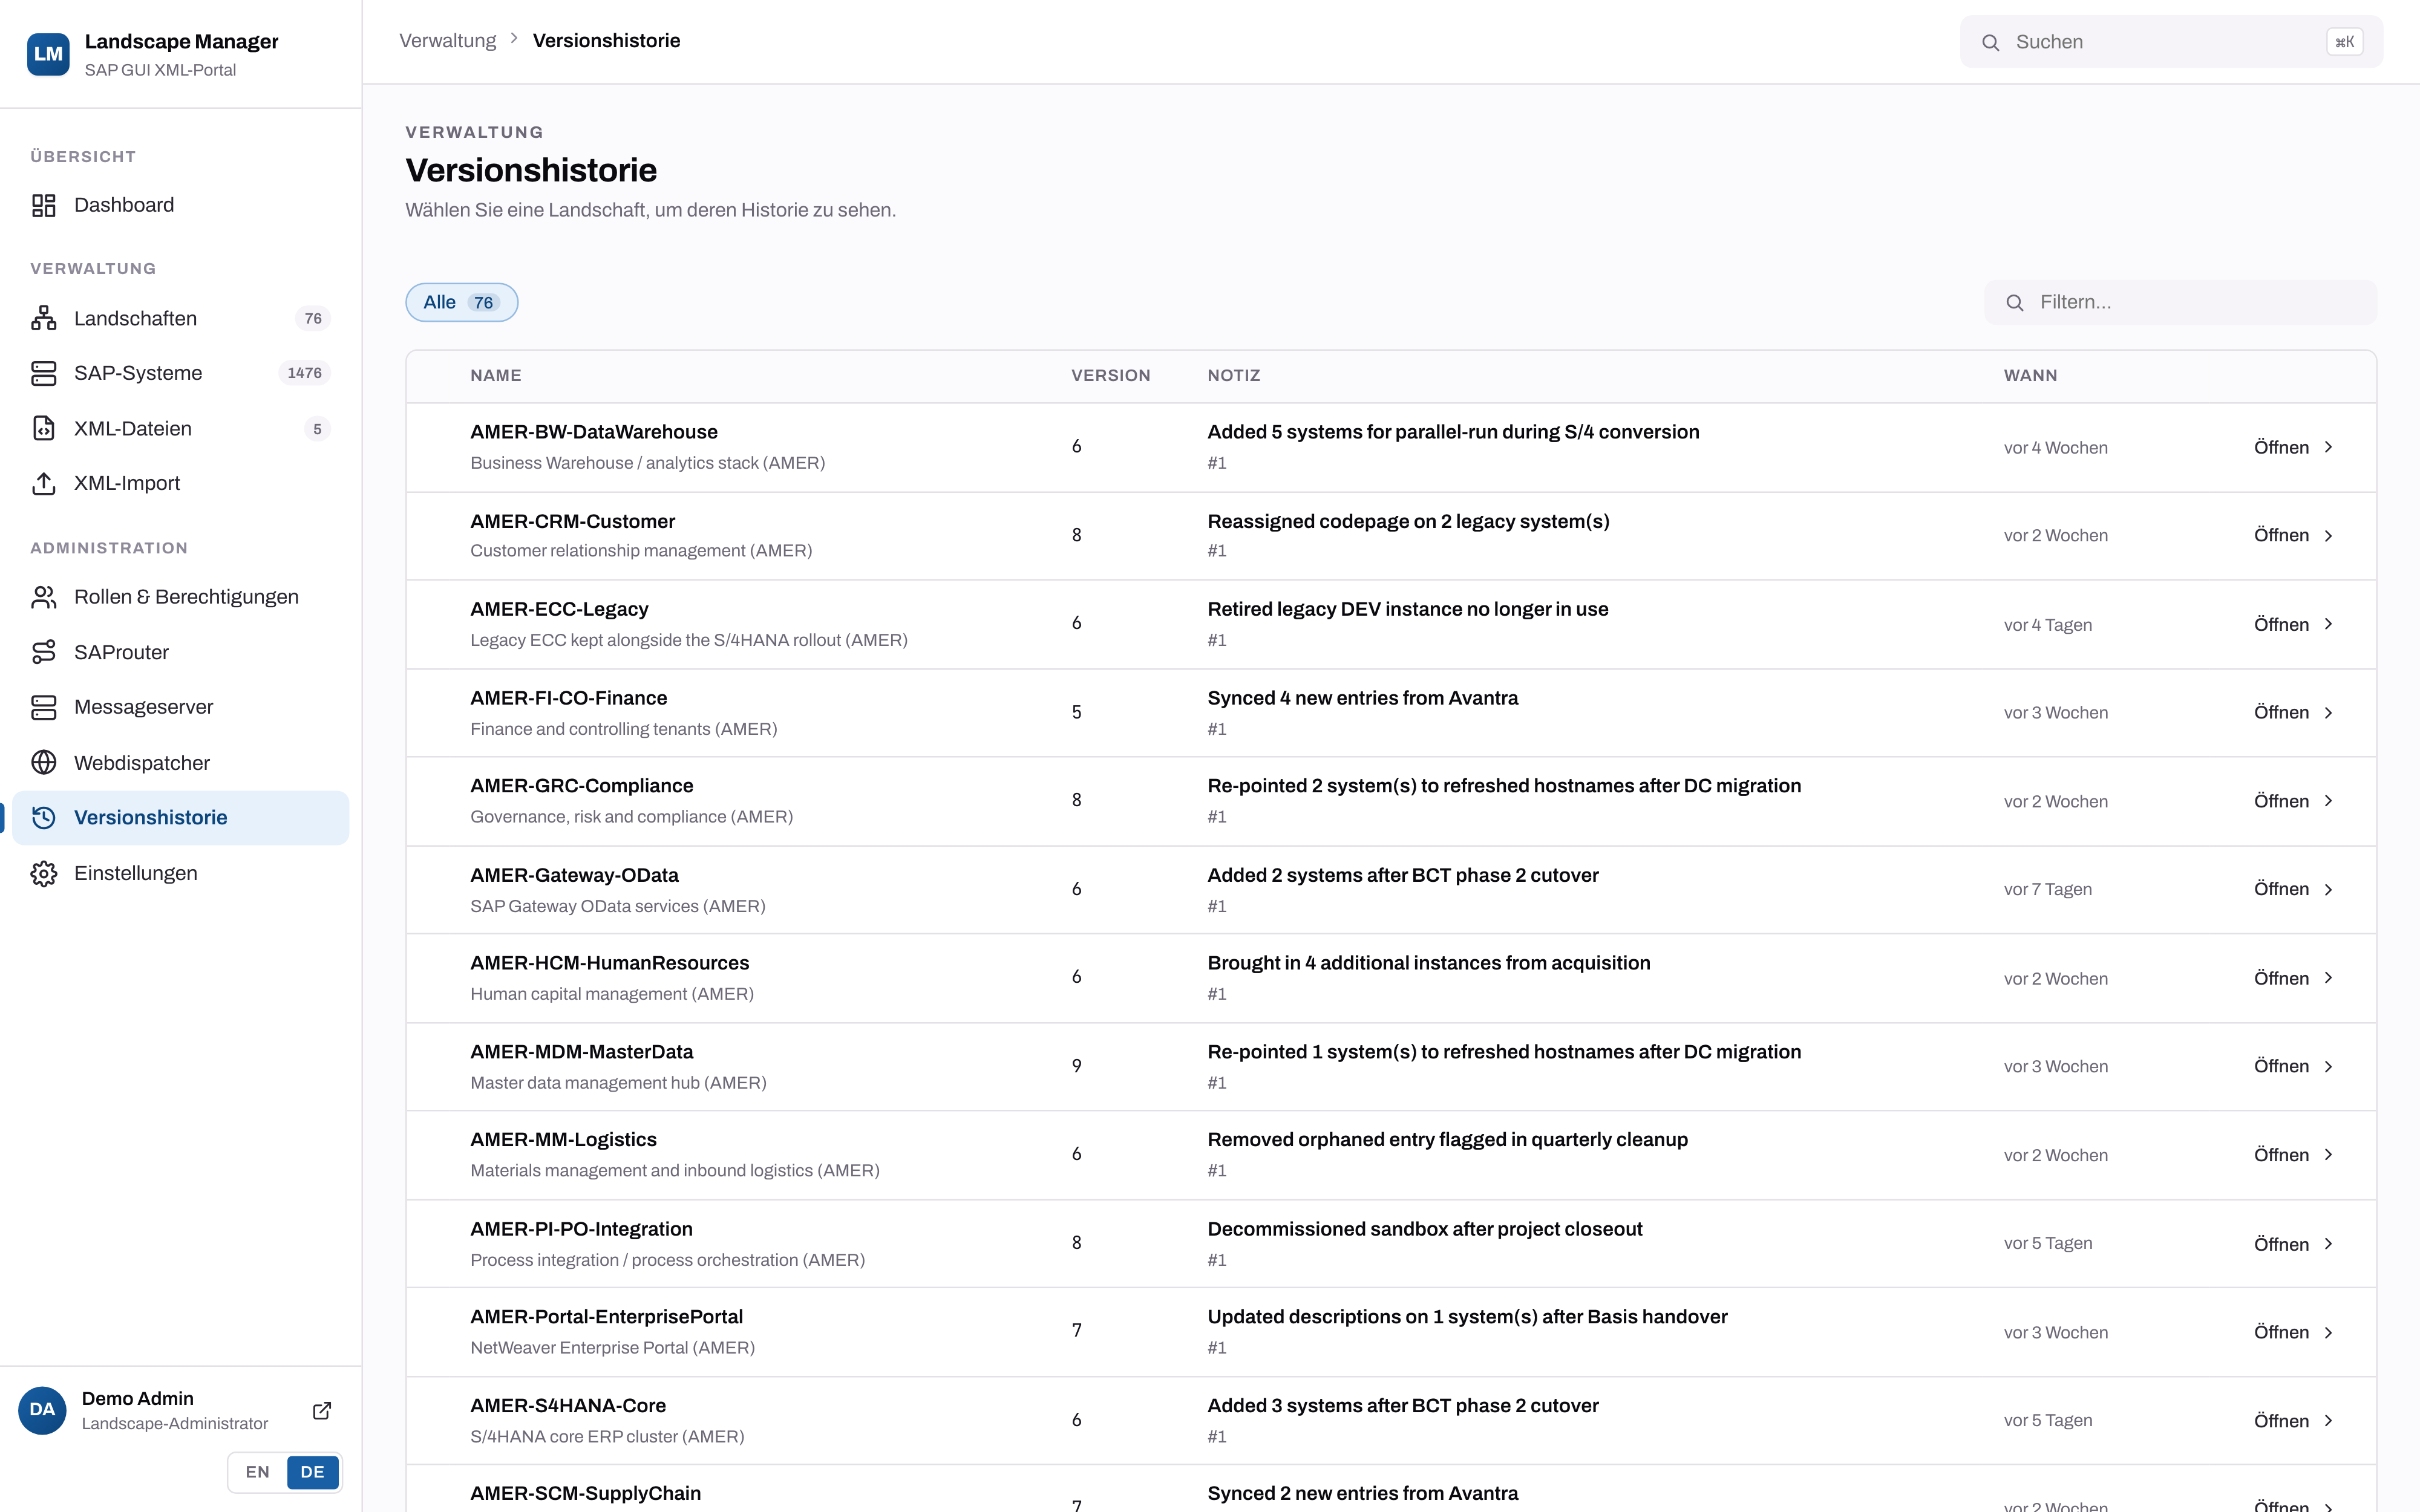The image size is (2420, 1512).
Task: Click the Landschaften network icon
Action: coord(44,318)
